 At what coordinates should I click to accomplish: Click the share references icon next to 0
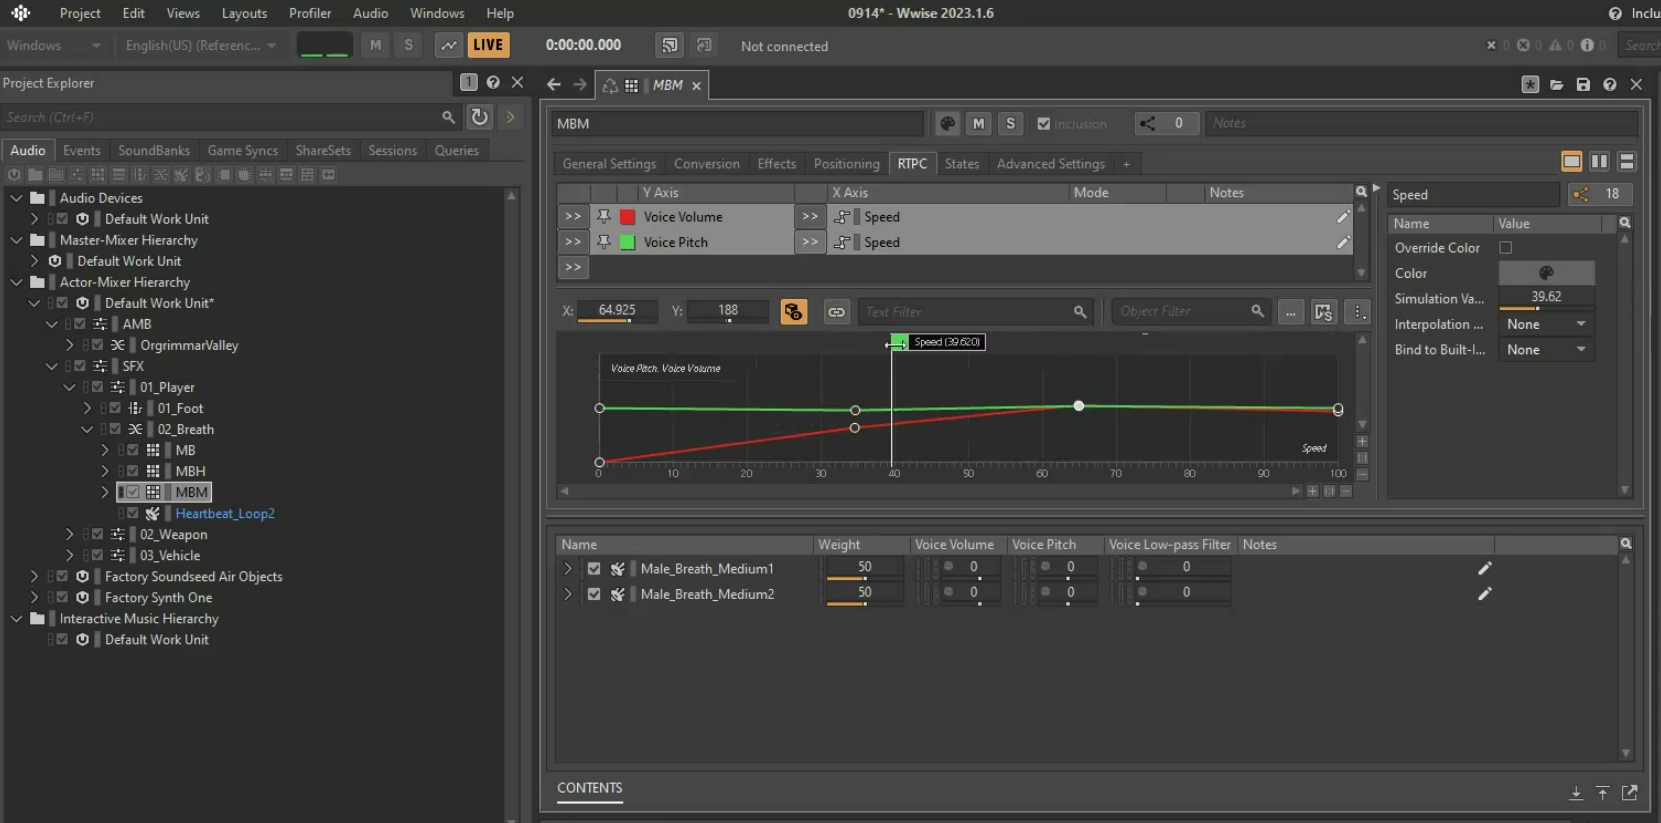click(1147, 123)
